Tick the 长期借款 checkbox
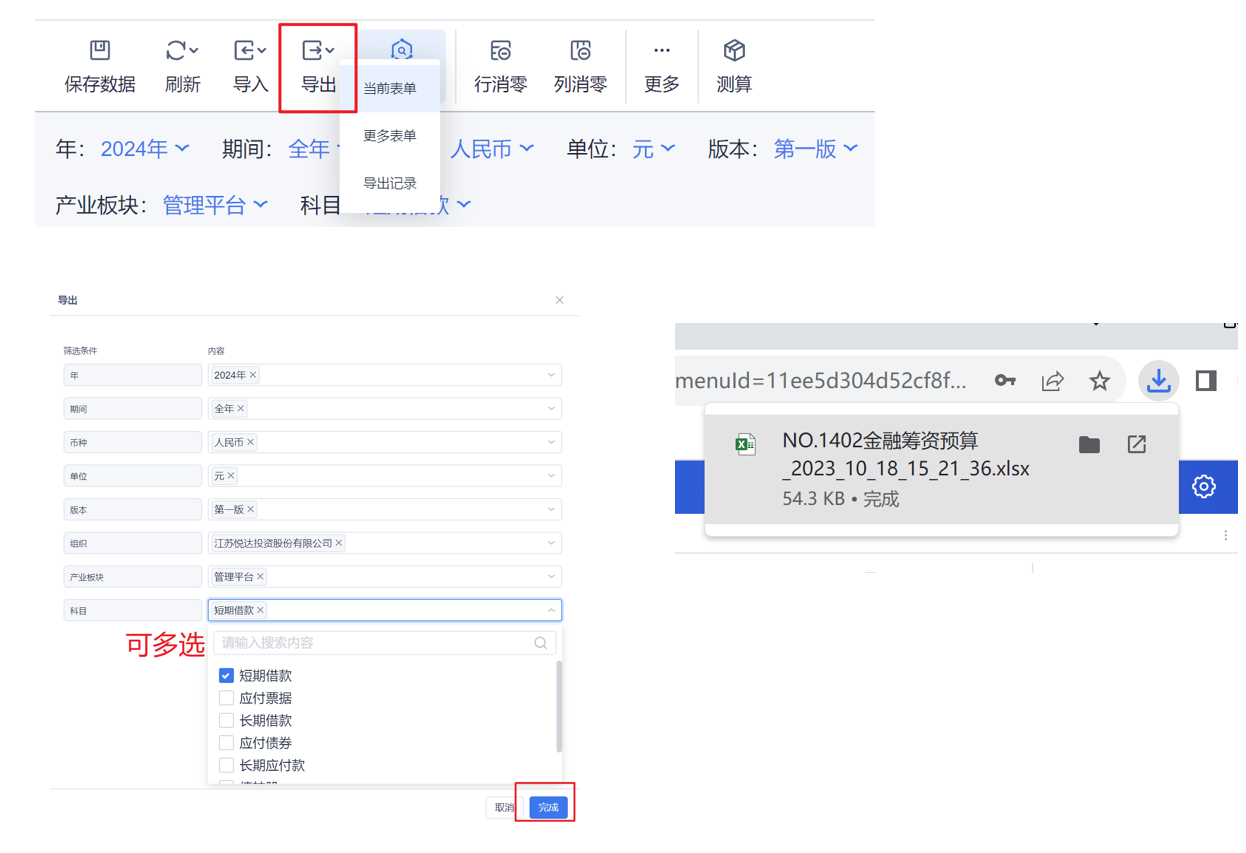The image size is (1246, 853). (227, 720)
